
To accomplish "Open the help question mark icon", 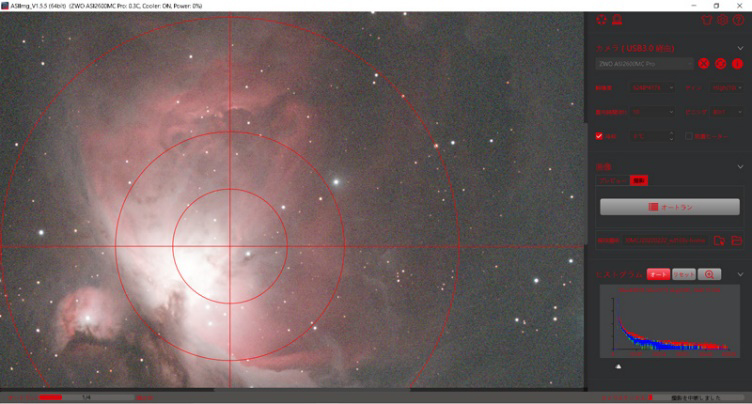I will [738, 20].
